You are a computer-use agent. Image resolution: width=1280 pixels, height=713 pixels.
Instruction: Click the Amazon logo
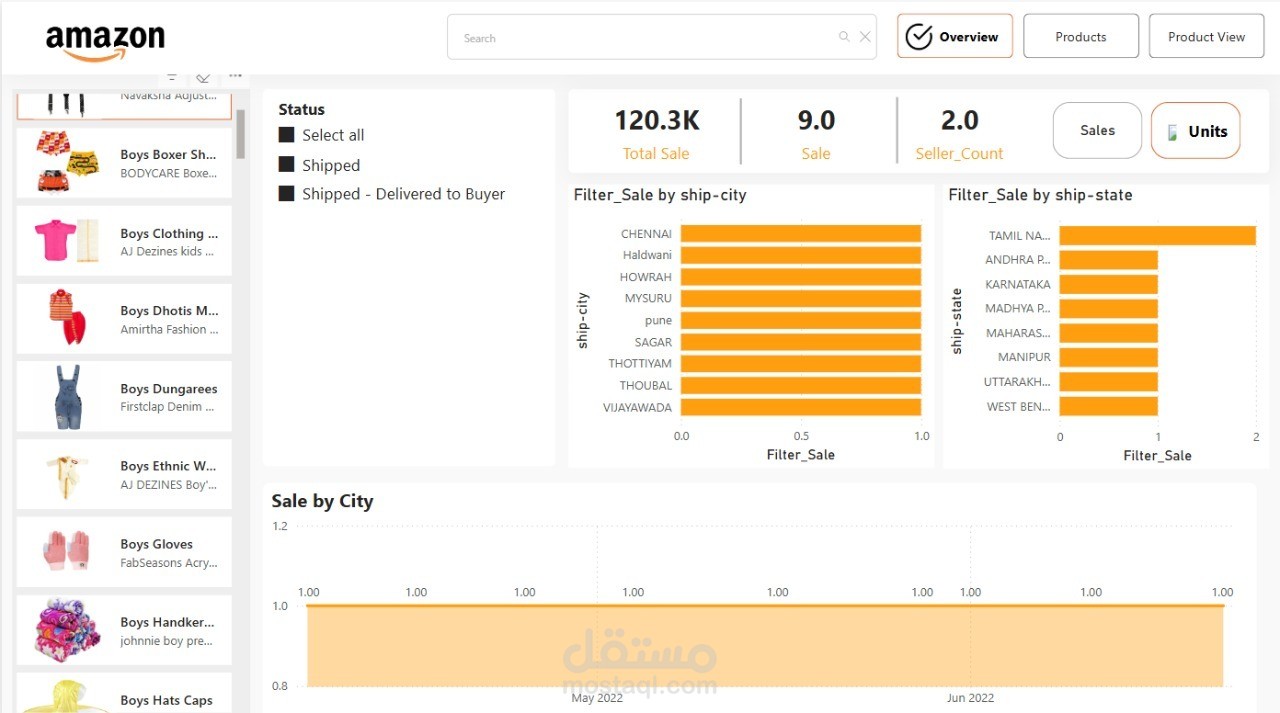pyautogui.click(x=105, y=36)
